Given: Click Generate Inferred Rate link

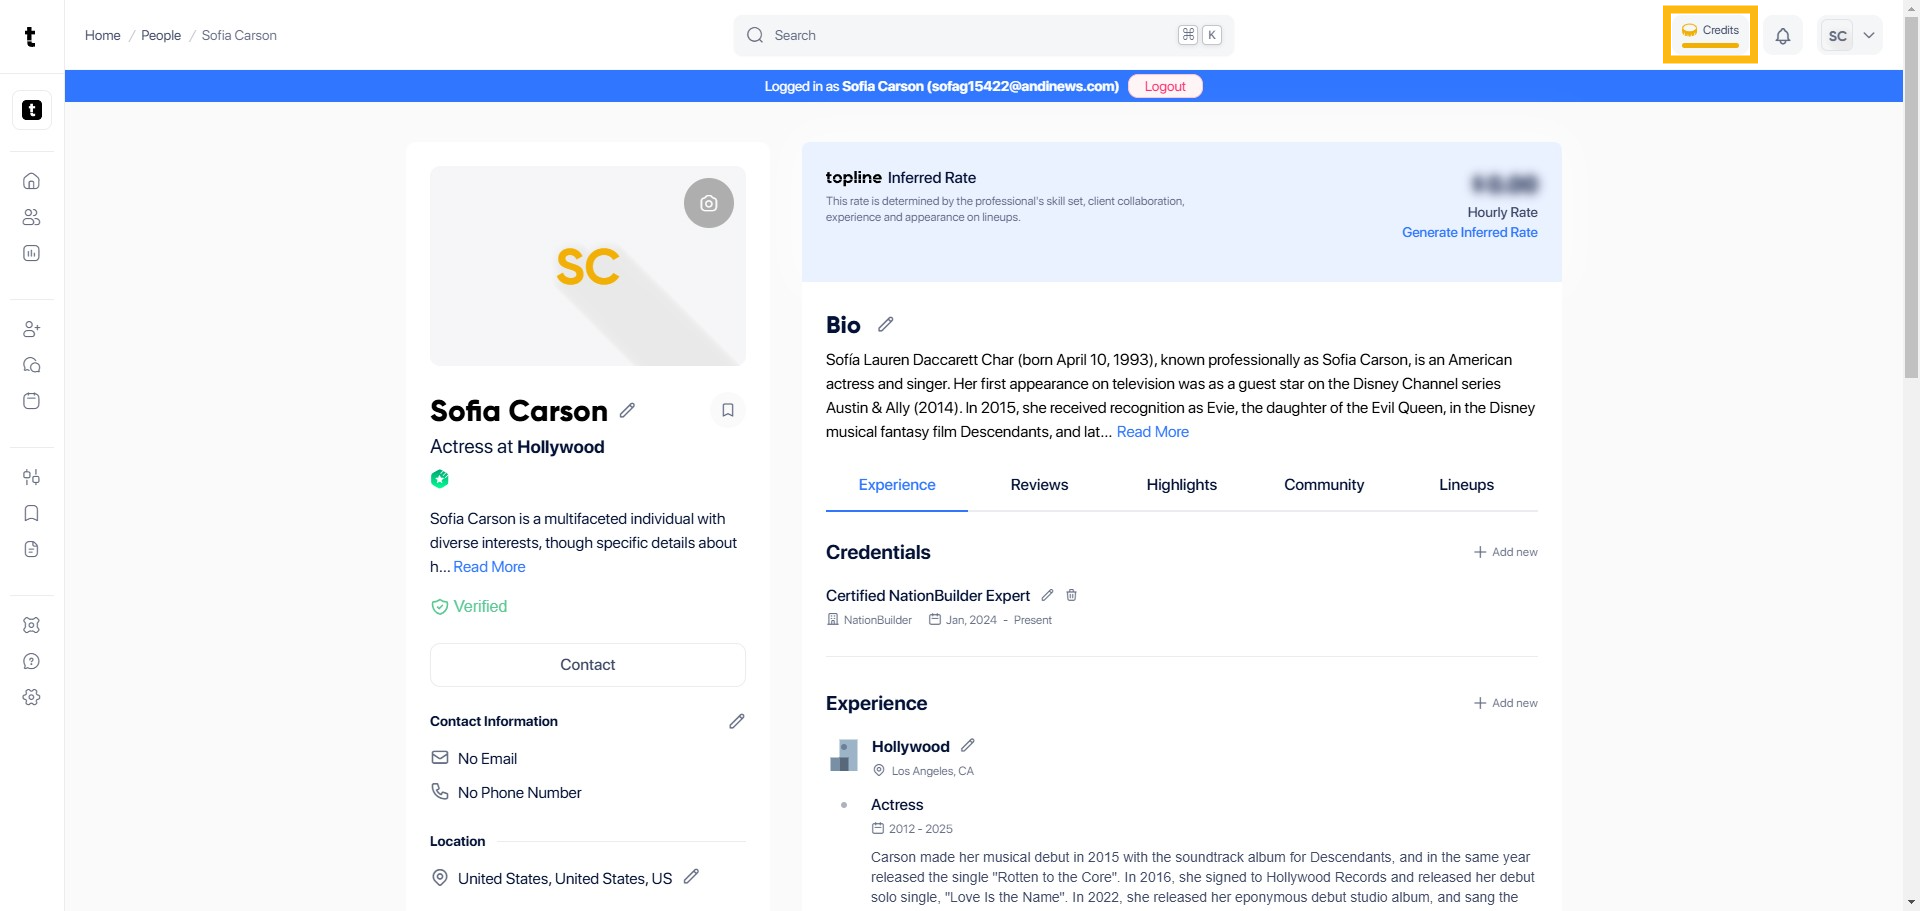Looking at the screenshot, I should click(x=1469, y=232).
